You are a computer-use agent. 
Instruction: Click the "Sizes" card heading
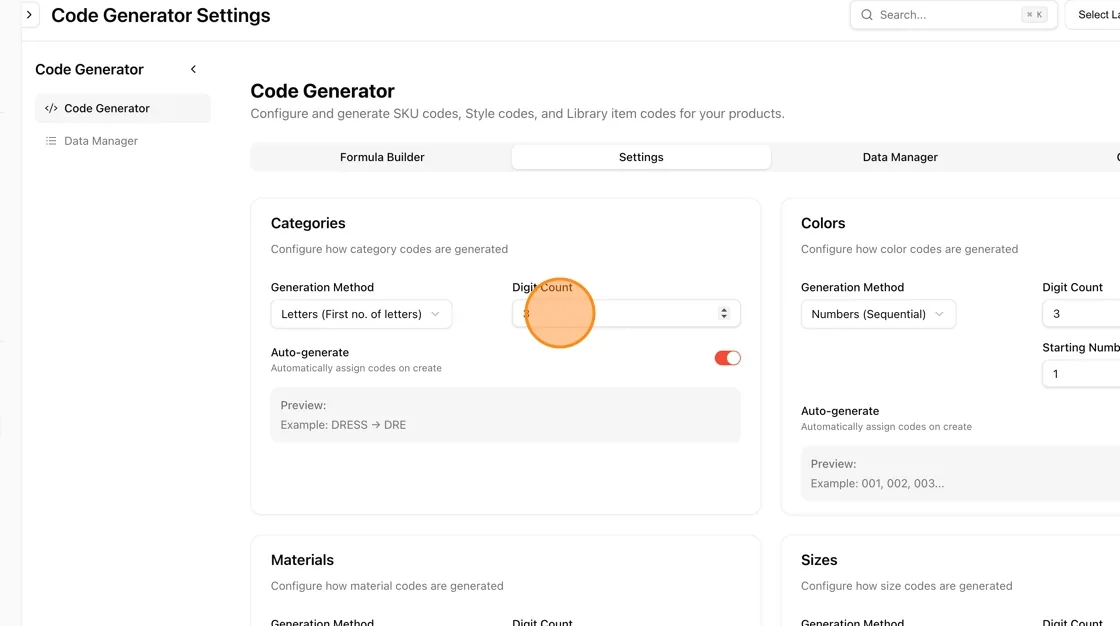[819, 560]
